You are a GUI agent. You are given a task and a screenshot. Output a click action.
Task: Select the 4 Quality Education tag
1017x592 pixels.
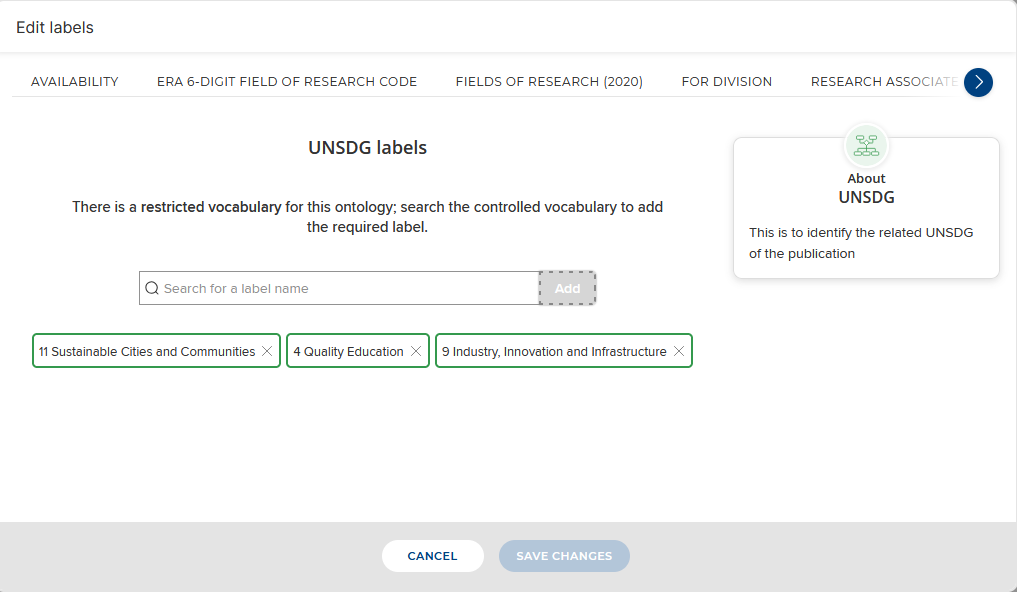[348, 352]
